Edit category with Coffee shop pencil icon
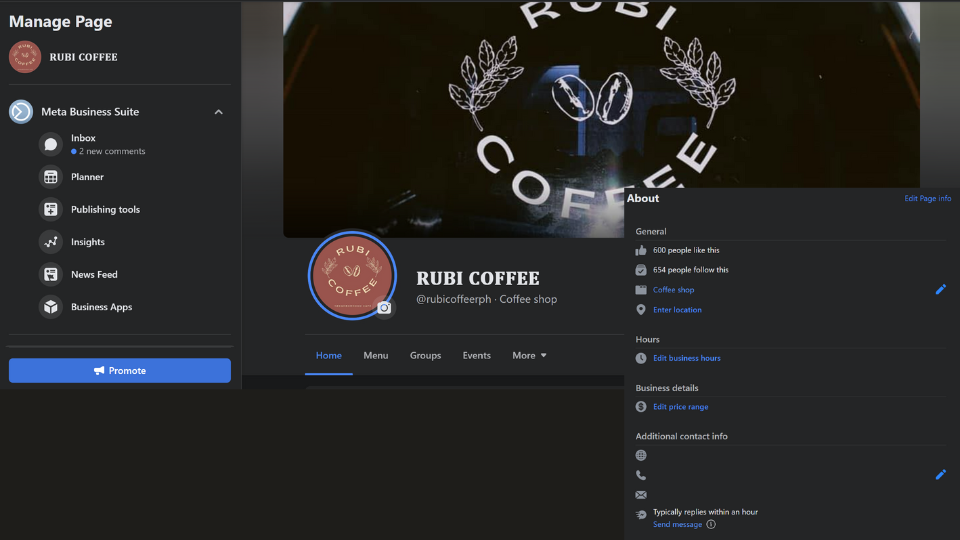The width and height of the screenshot is (960, 540). click(941, 289)
